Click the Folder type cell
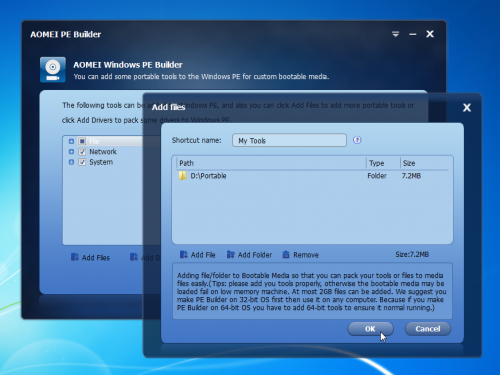500x375 pixels. 377,176
